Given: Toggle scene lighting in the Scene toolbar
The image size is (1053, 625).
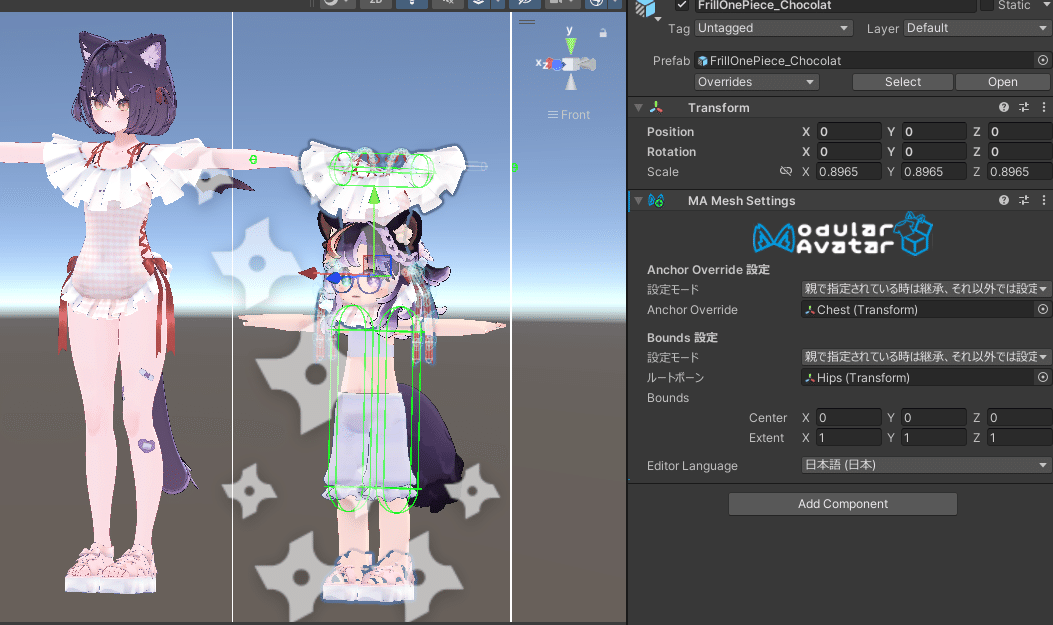Looking at the screenshot, I should (411, 4).
